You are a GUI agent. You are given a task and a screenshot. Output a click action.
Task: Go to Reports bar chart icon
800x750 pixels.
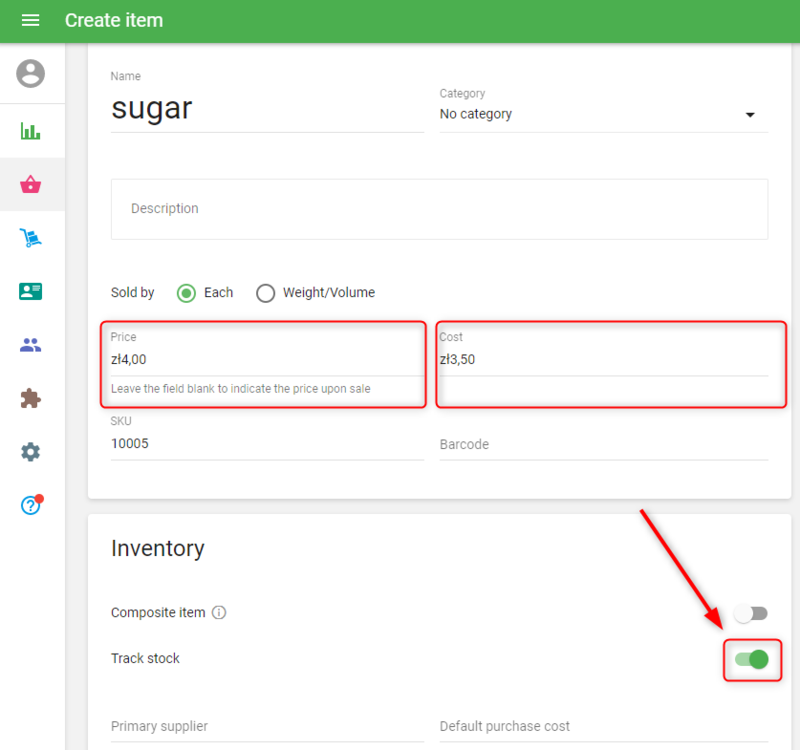31,131
